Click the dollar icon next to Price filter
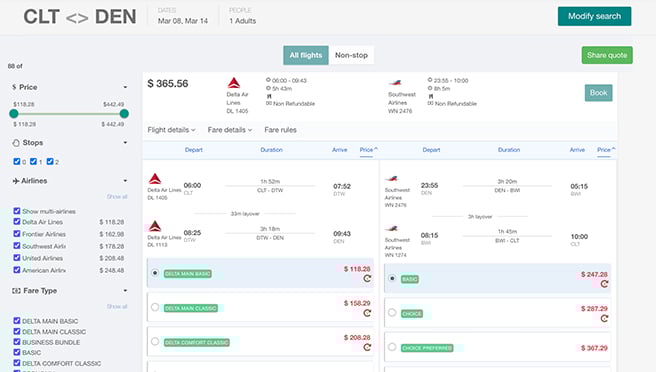656x372 pixels. [14, 87]
